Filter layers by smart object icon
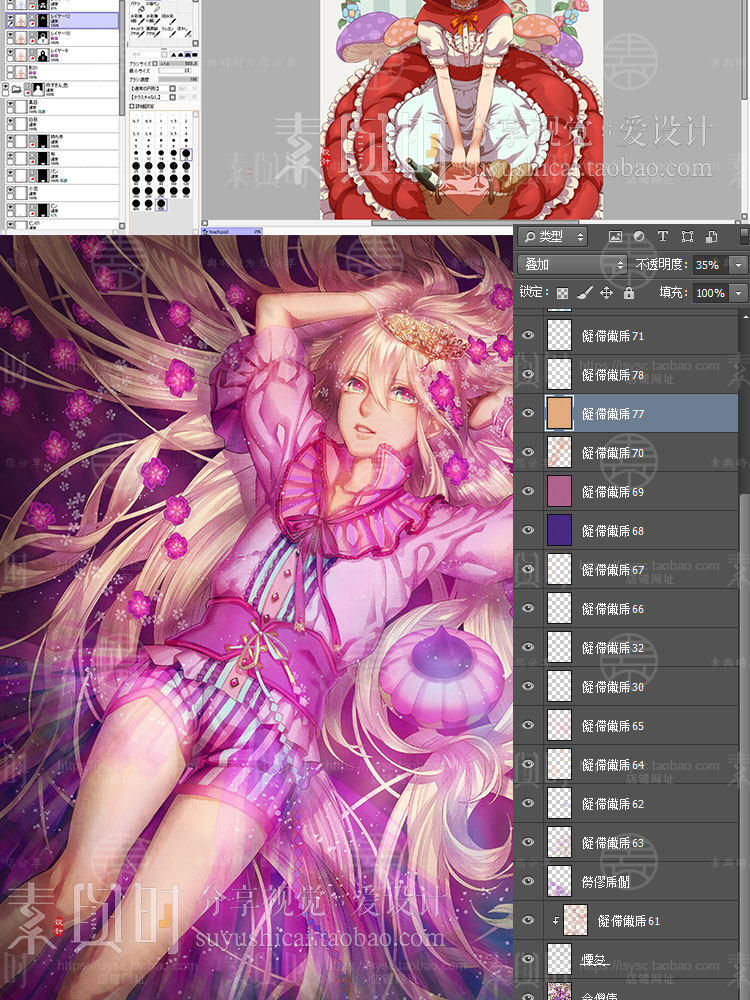750x1000 pixels. coord(712,237)
